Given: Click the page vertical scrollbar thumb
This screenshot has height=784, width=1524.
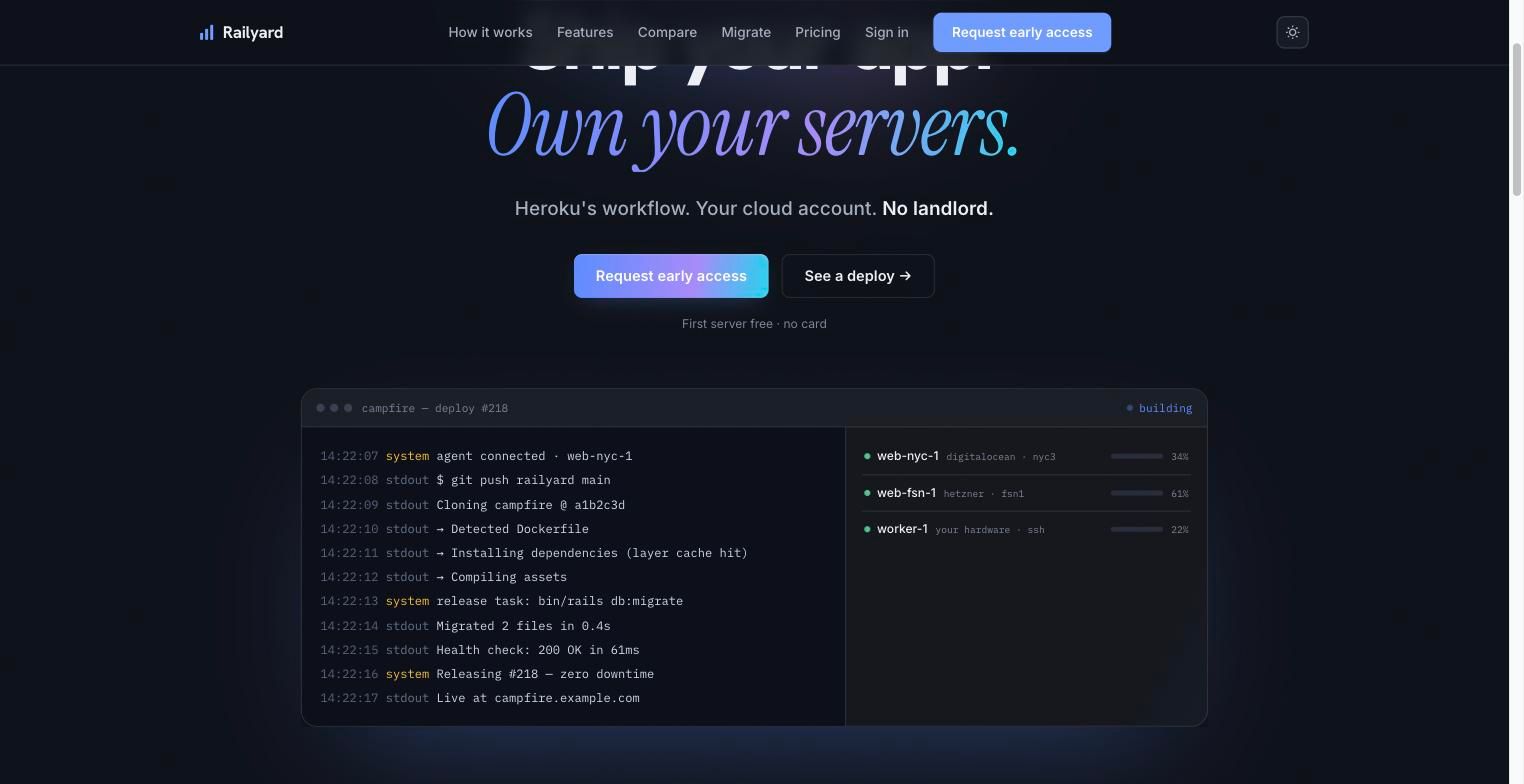Looking at the screenshot, I should [1516, 120].
